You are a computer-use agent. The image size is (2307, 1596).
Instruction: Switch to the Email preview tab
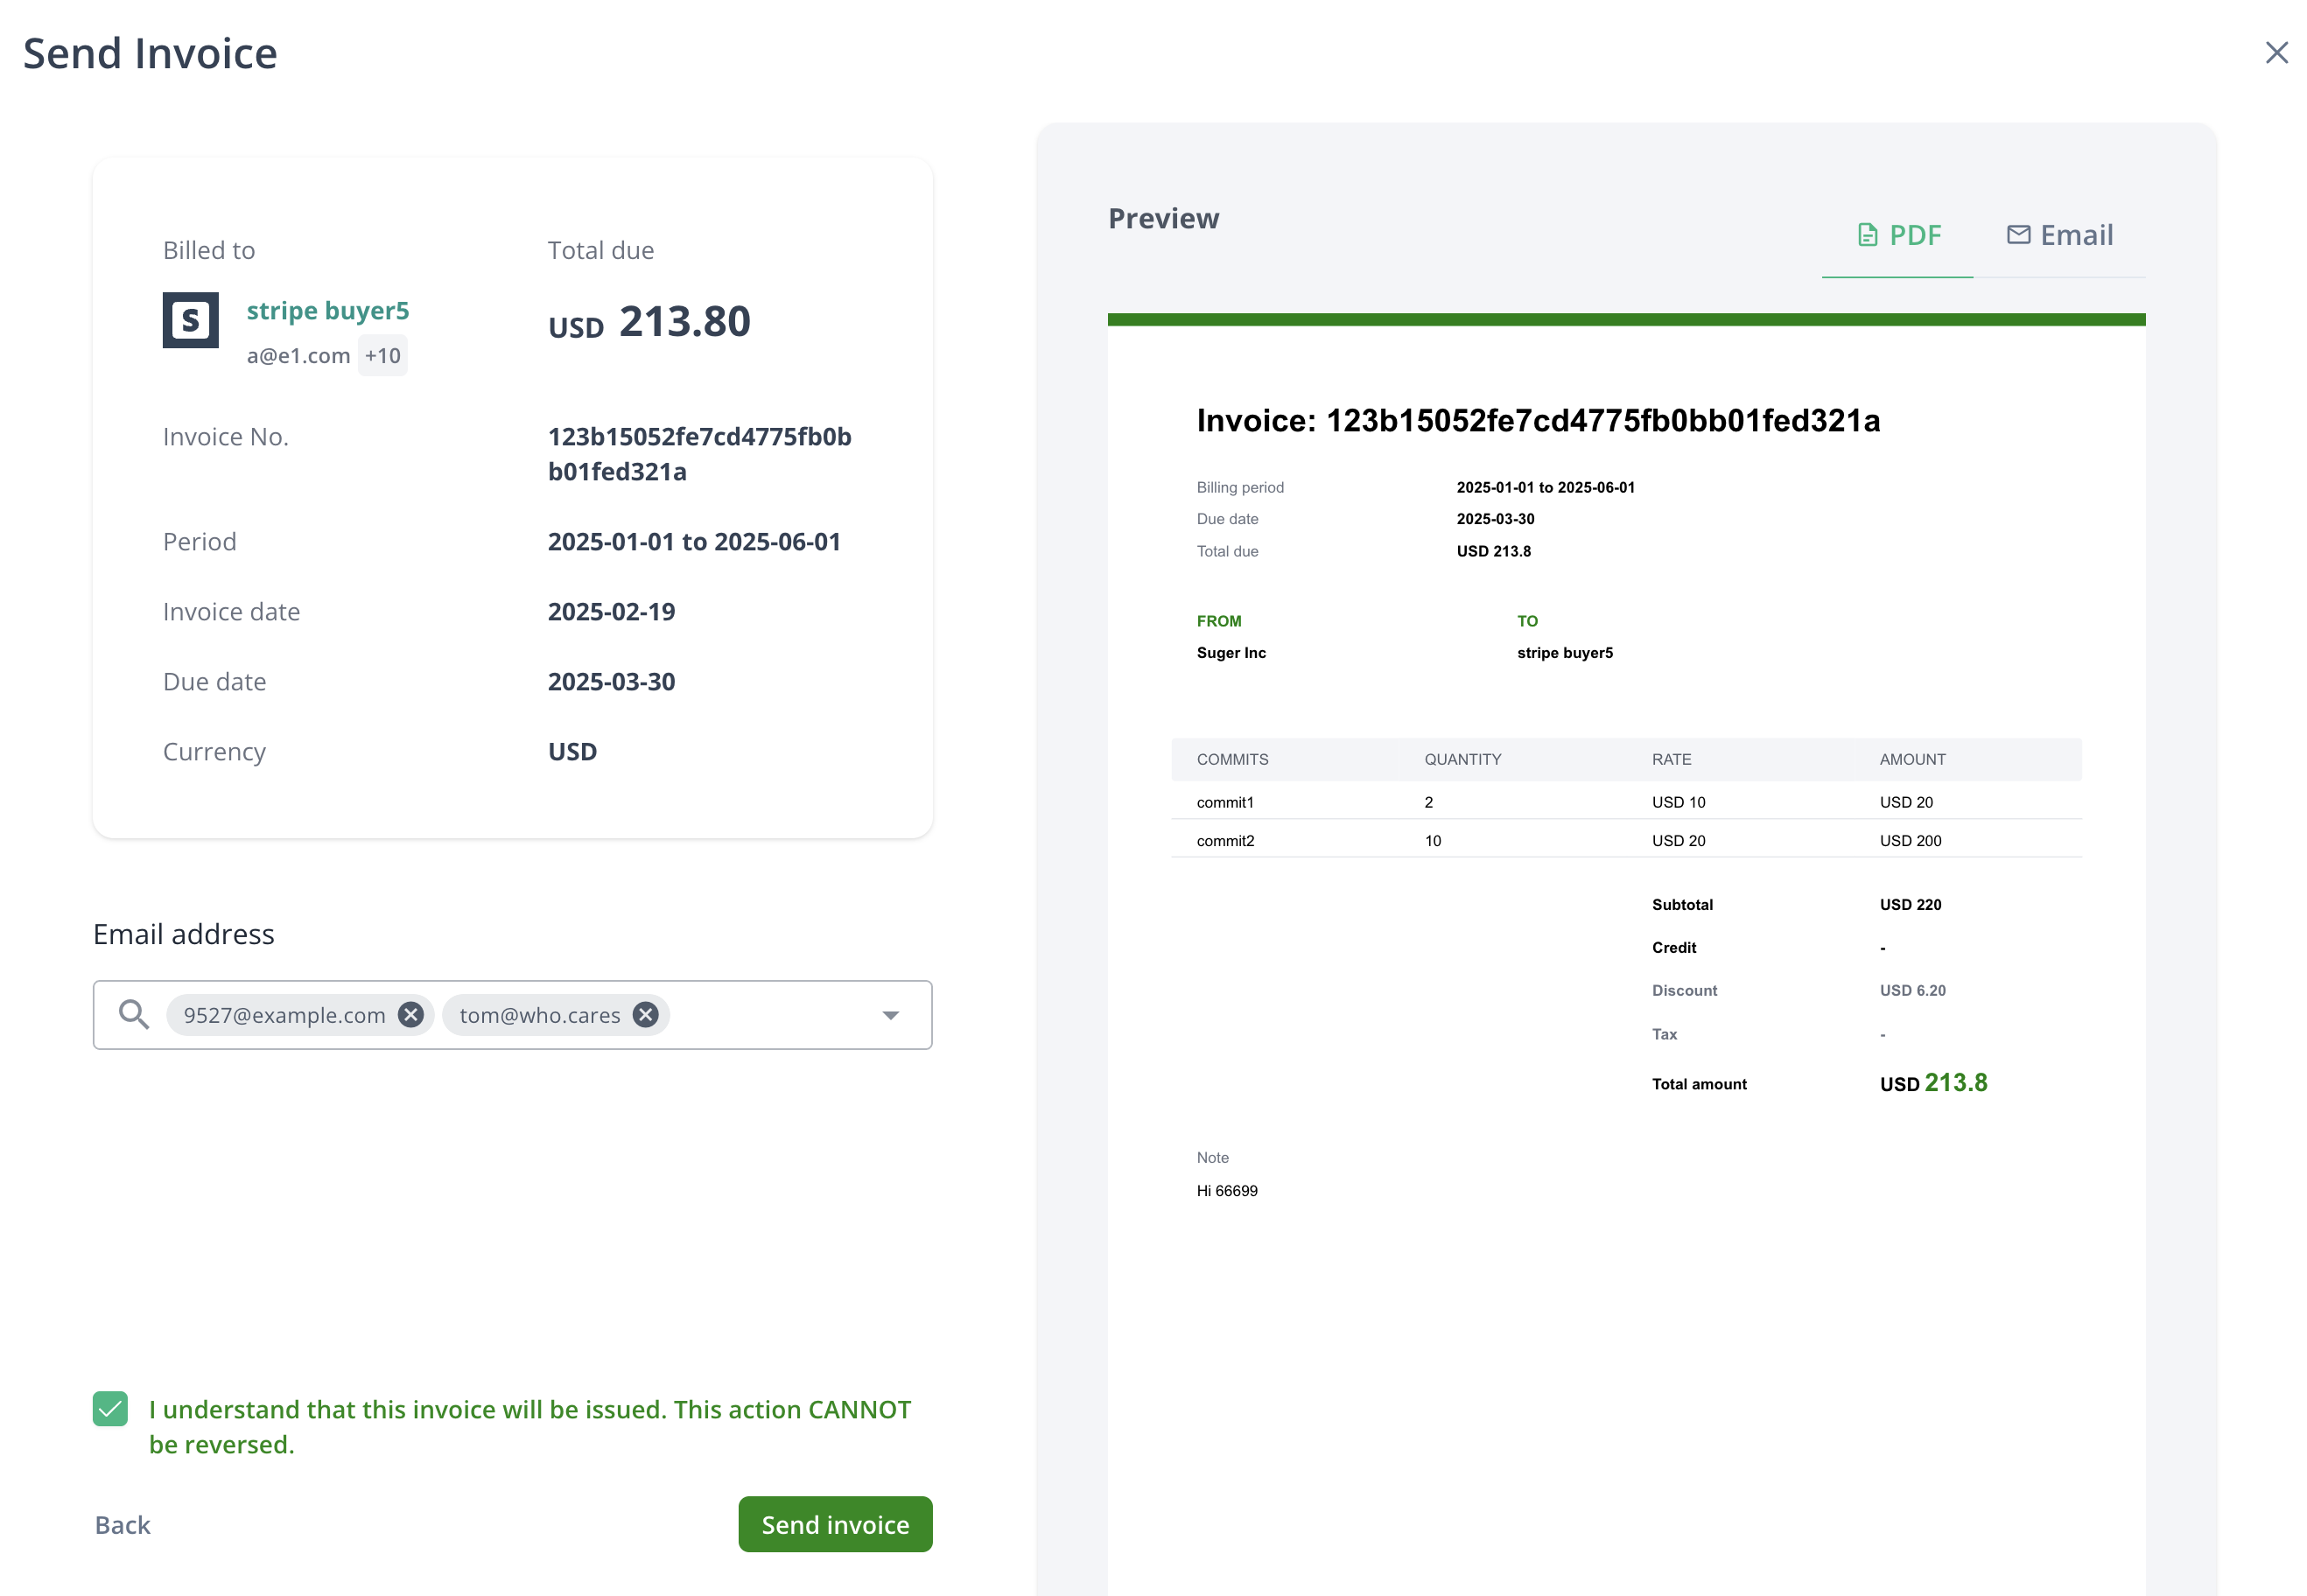[x=2060, y=236]
